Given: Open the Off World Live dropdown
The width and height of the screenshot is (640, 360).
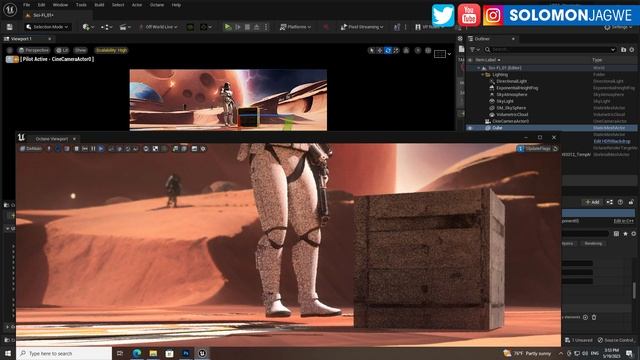Looking at the screenshot, I should [158, 27].
